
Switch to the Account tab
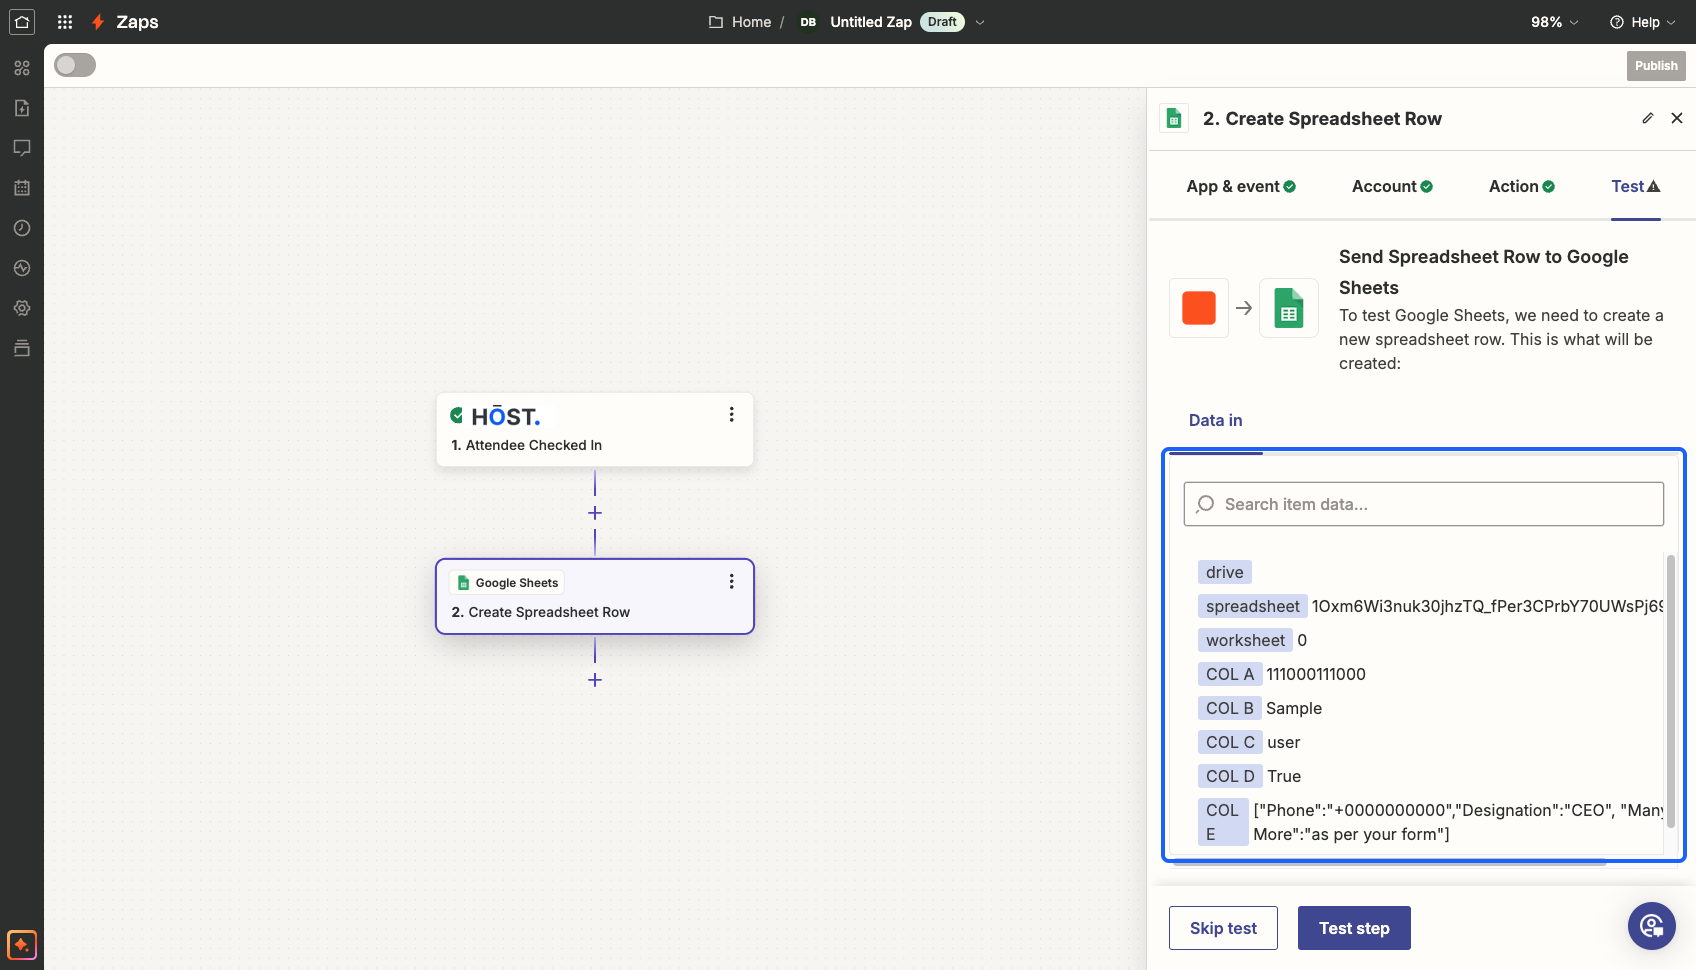(x=1392, y=186)
